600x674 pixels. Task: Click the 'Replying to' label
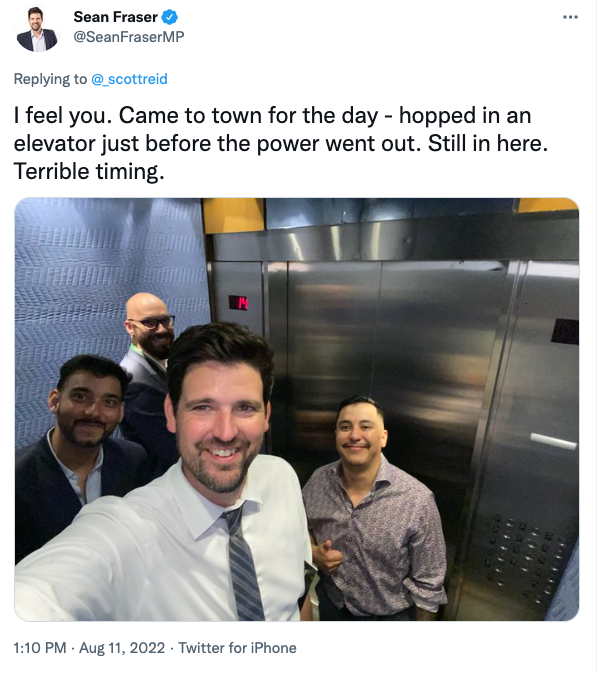50,79
